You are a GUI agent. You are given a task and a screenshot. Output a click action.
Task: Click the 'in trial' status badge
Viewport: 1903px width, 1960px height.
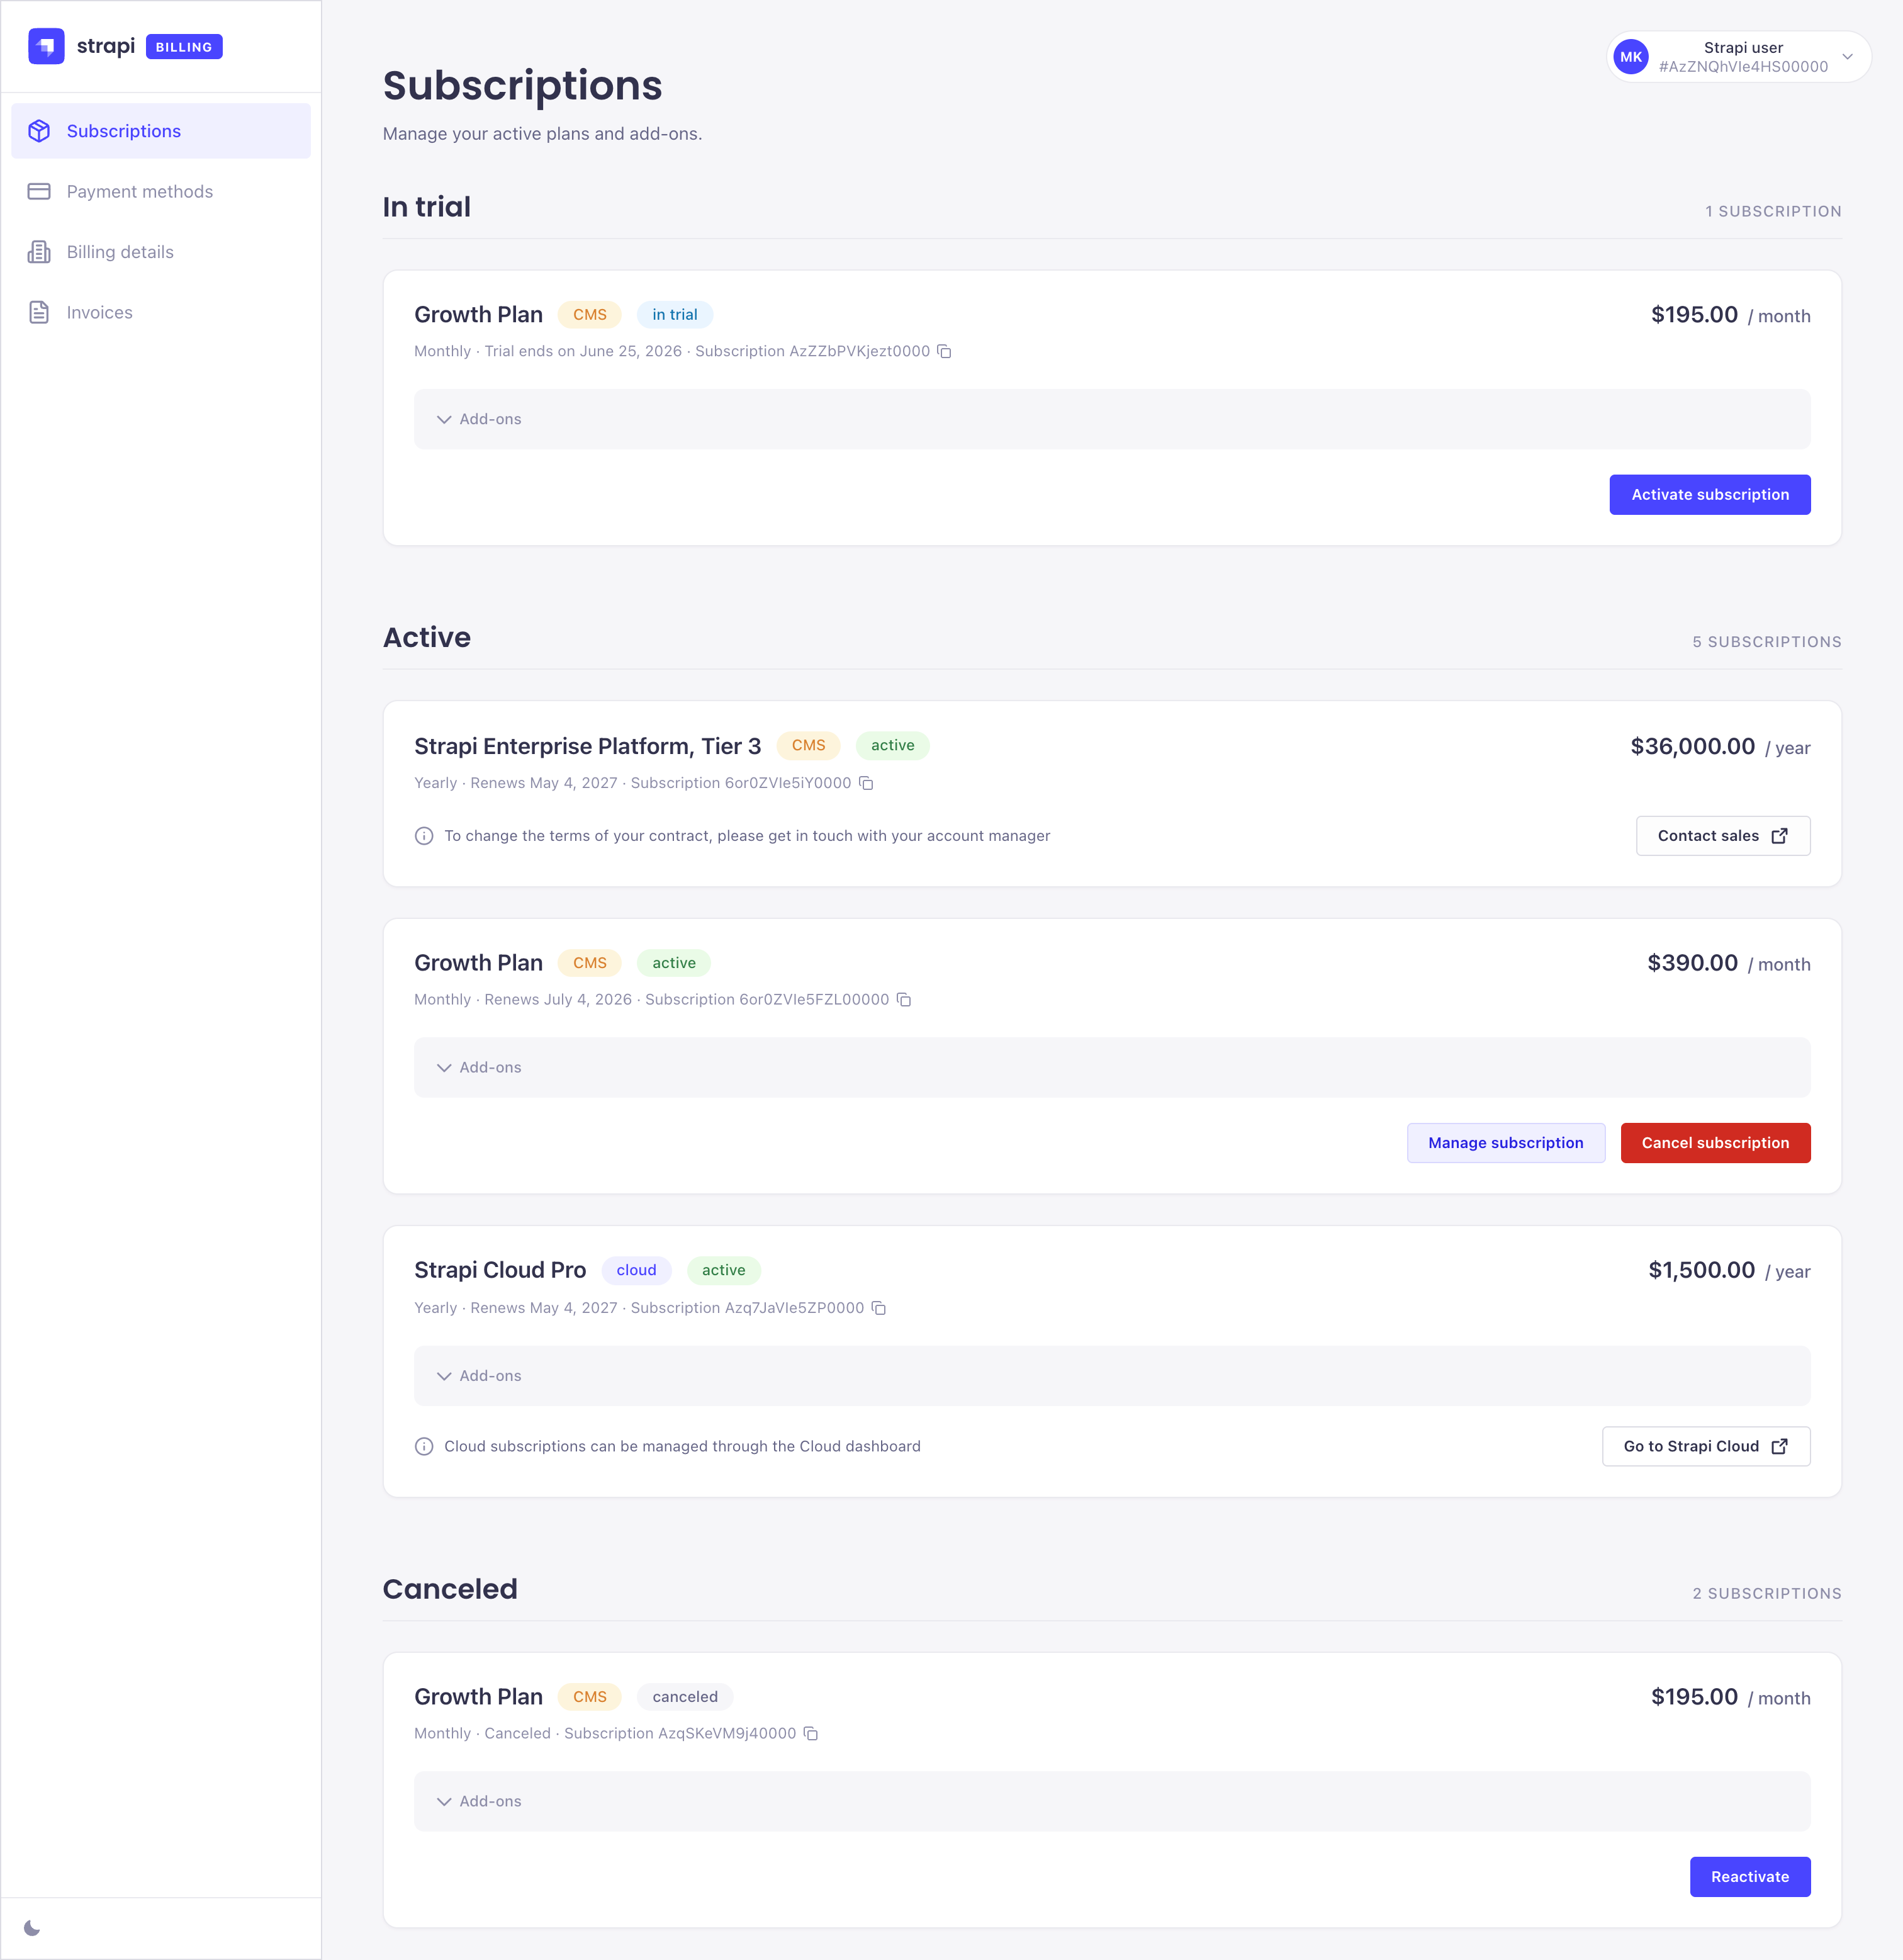(675, 314)
